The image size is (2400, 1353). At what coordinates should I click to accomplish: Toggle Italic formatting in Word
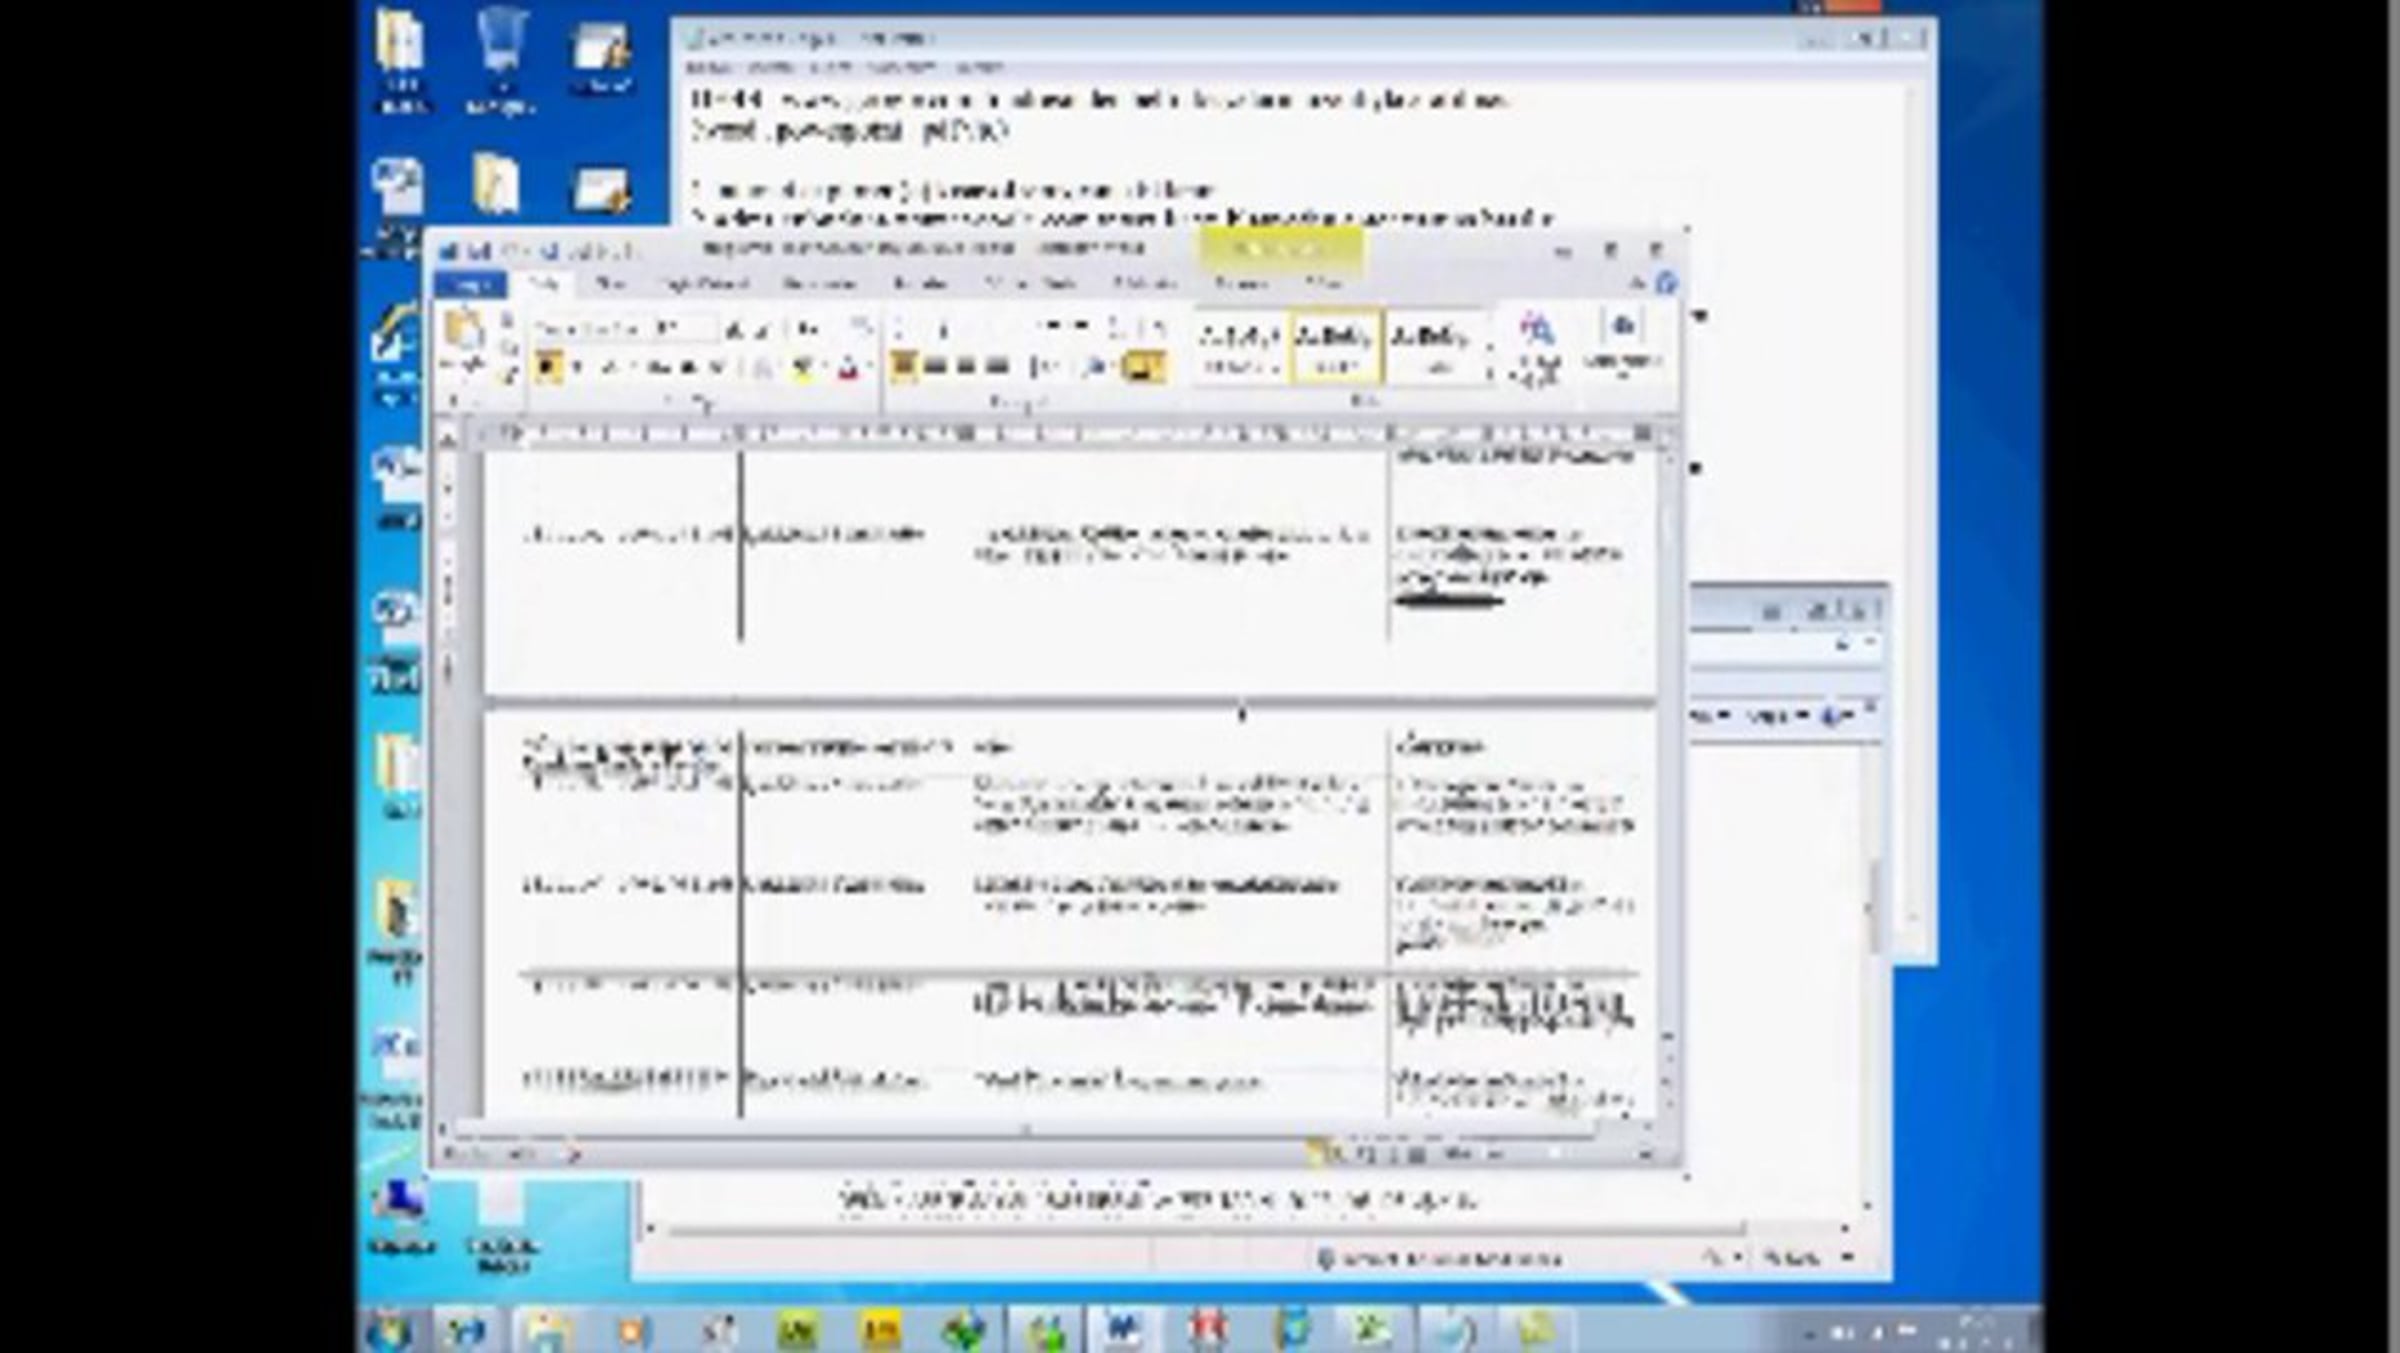pos(577,368)
